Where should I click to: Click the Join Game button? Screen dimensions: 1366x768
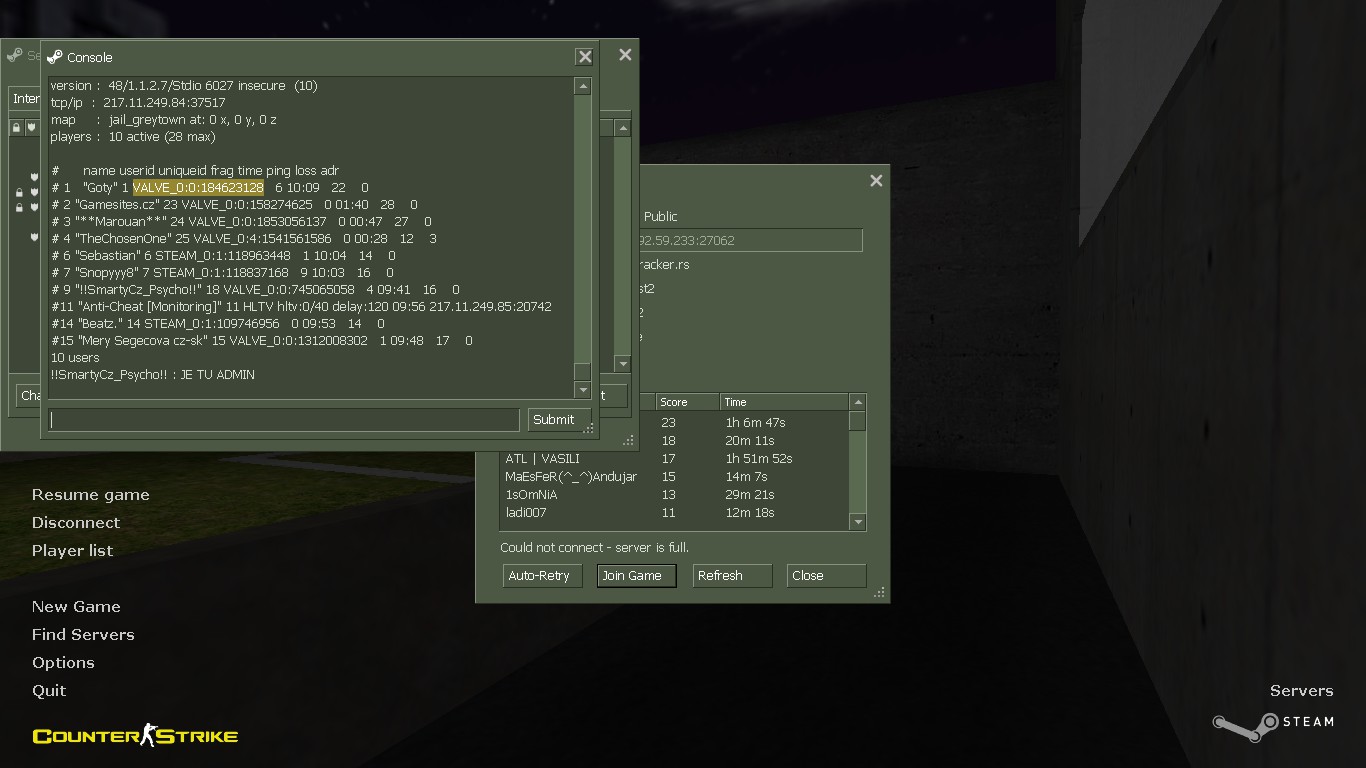click(x=636, y=576)
